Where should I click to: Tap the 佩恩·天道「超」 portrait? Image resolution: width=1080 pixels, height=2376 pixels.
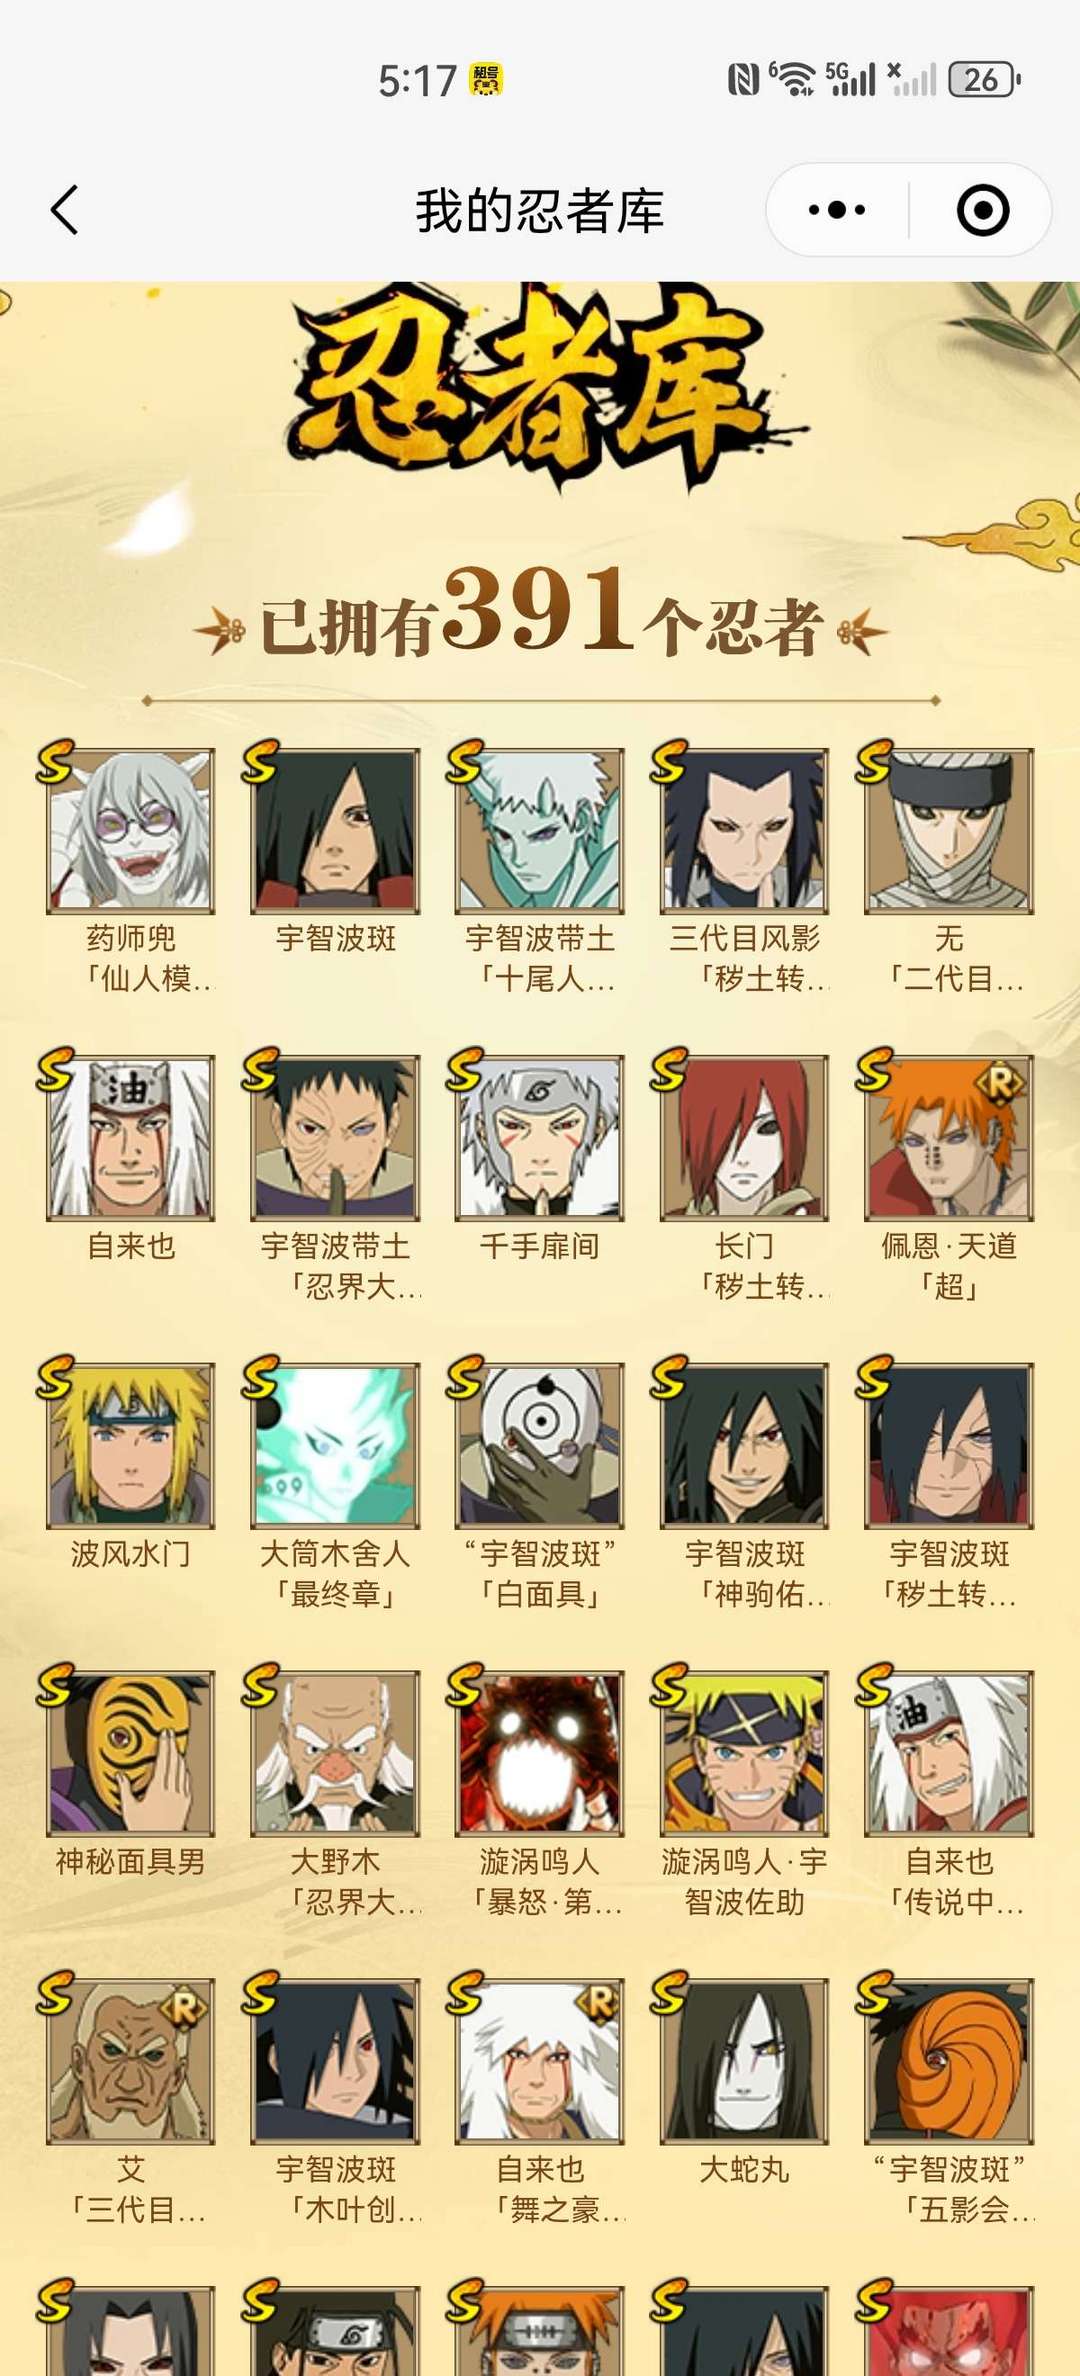[949, 1138]
